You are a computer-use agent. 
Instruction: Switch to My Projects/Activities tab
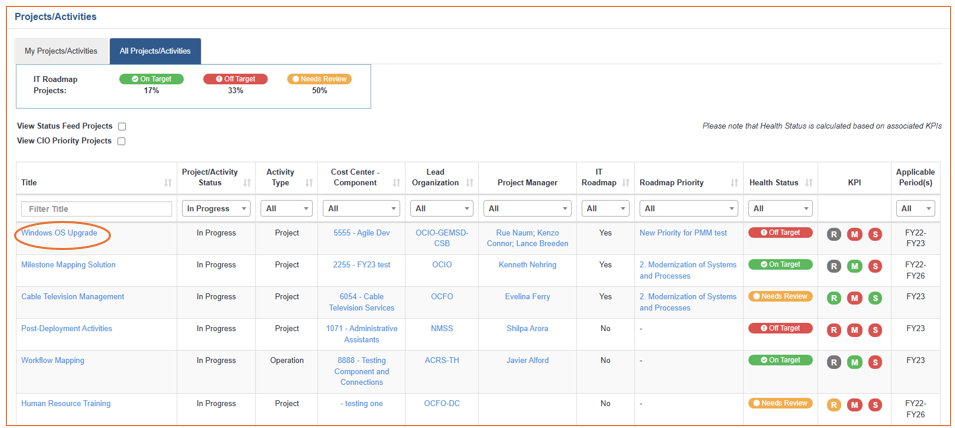tap(61, 51)
